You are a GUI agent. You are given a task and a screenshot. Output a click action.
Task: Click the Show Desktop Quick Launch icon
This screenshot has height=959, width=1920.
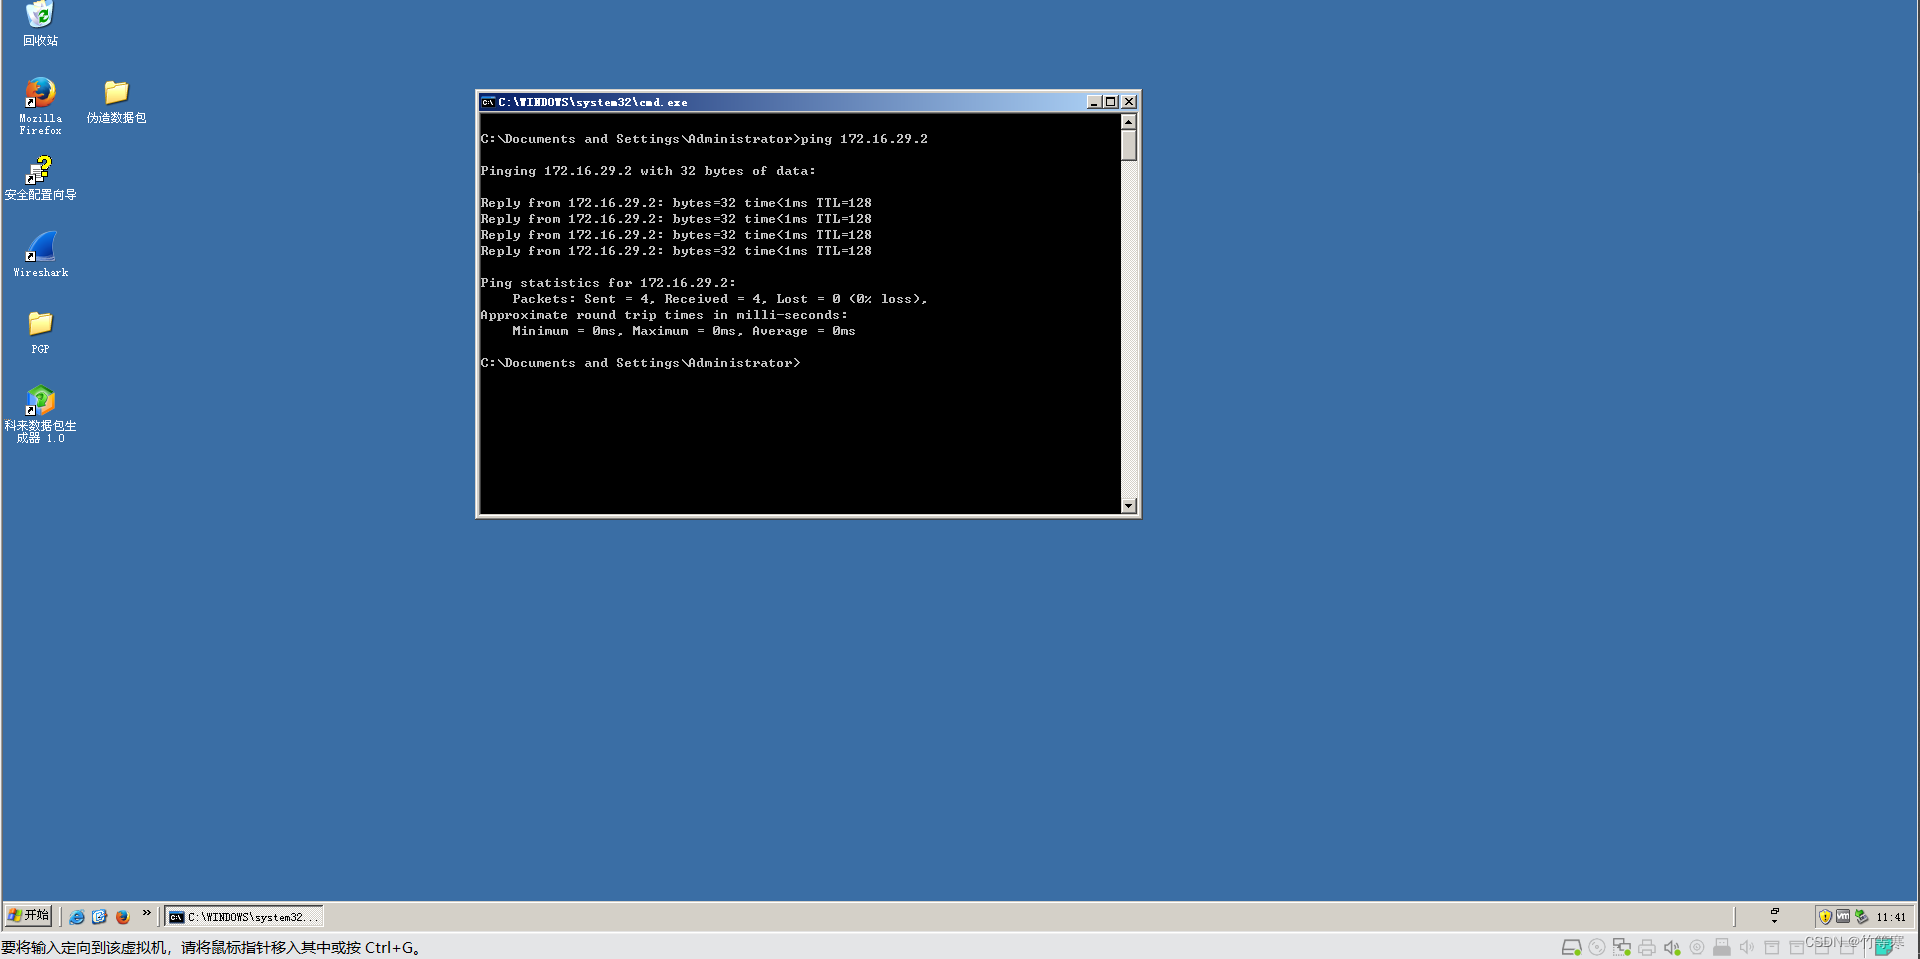coord(99,916)
